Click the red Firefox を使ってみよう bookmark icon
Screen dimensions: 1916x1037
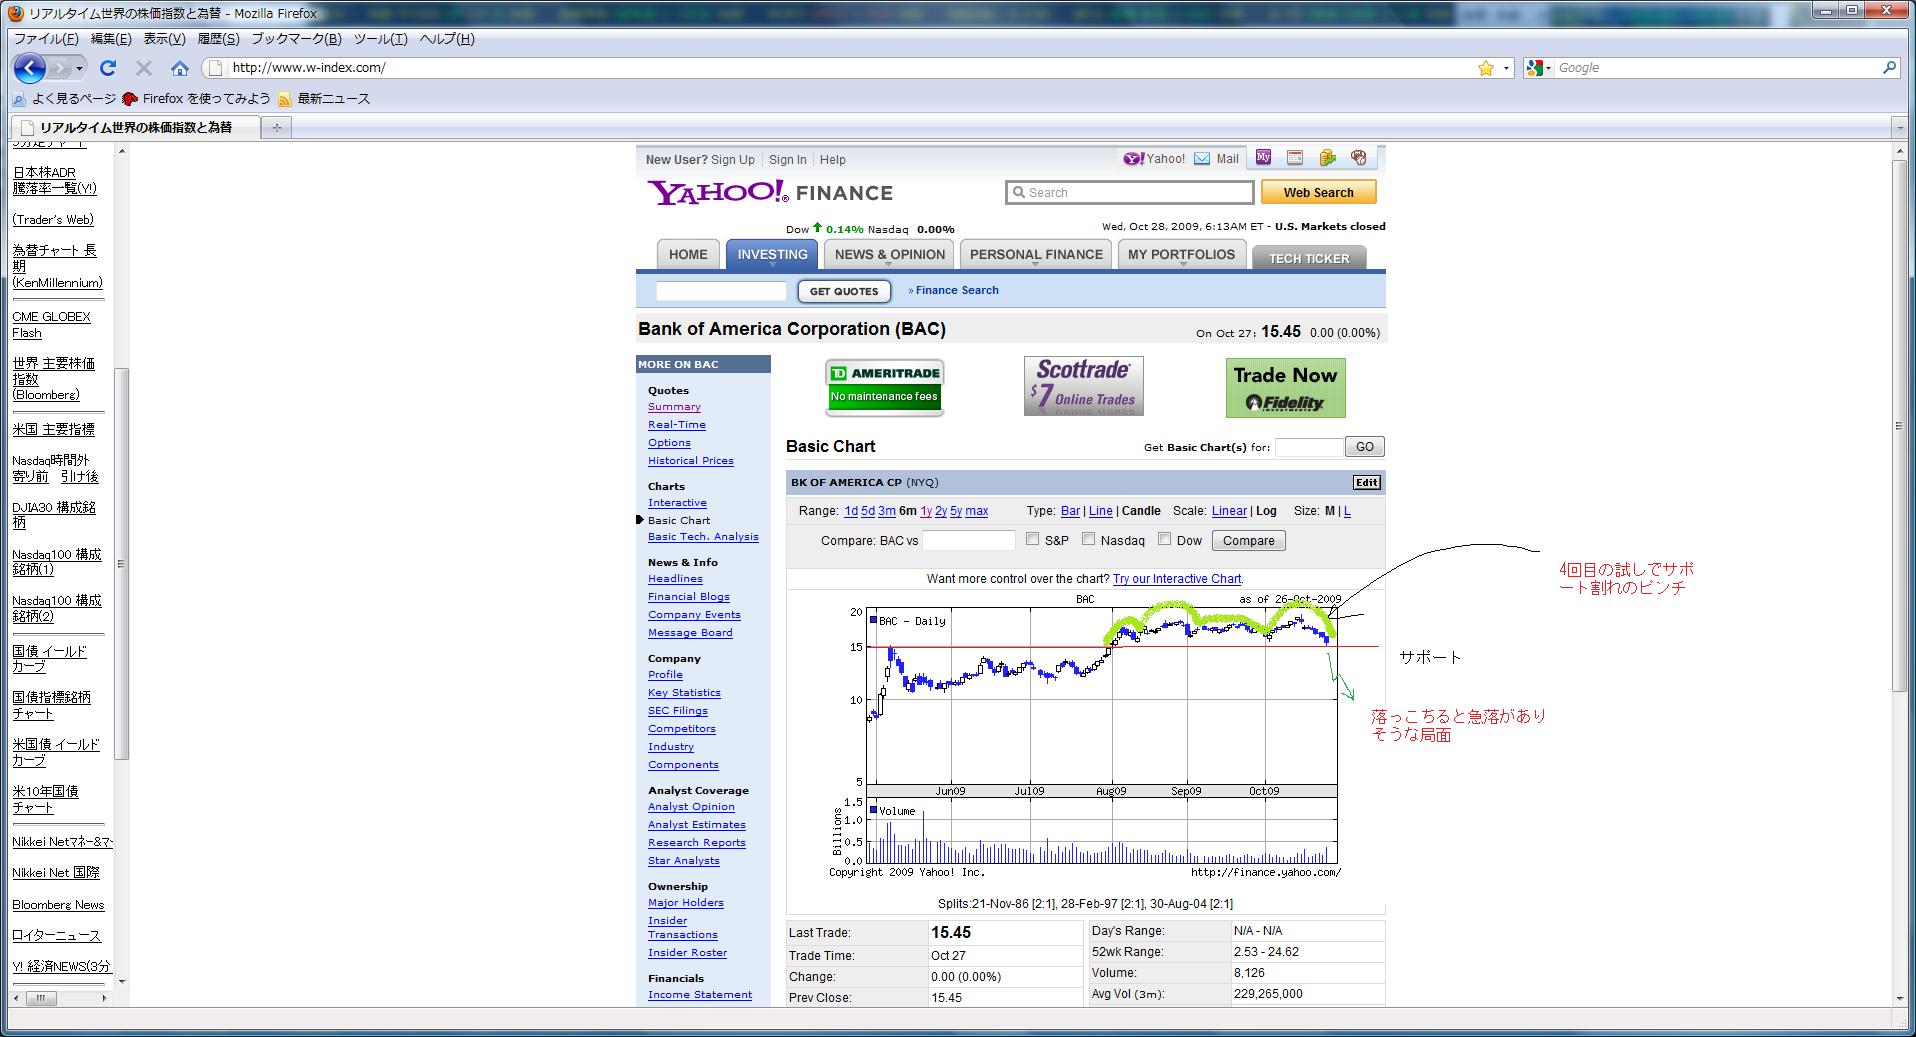pos(129,99)
